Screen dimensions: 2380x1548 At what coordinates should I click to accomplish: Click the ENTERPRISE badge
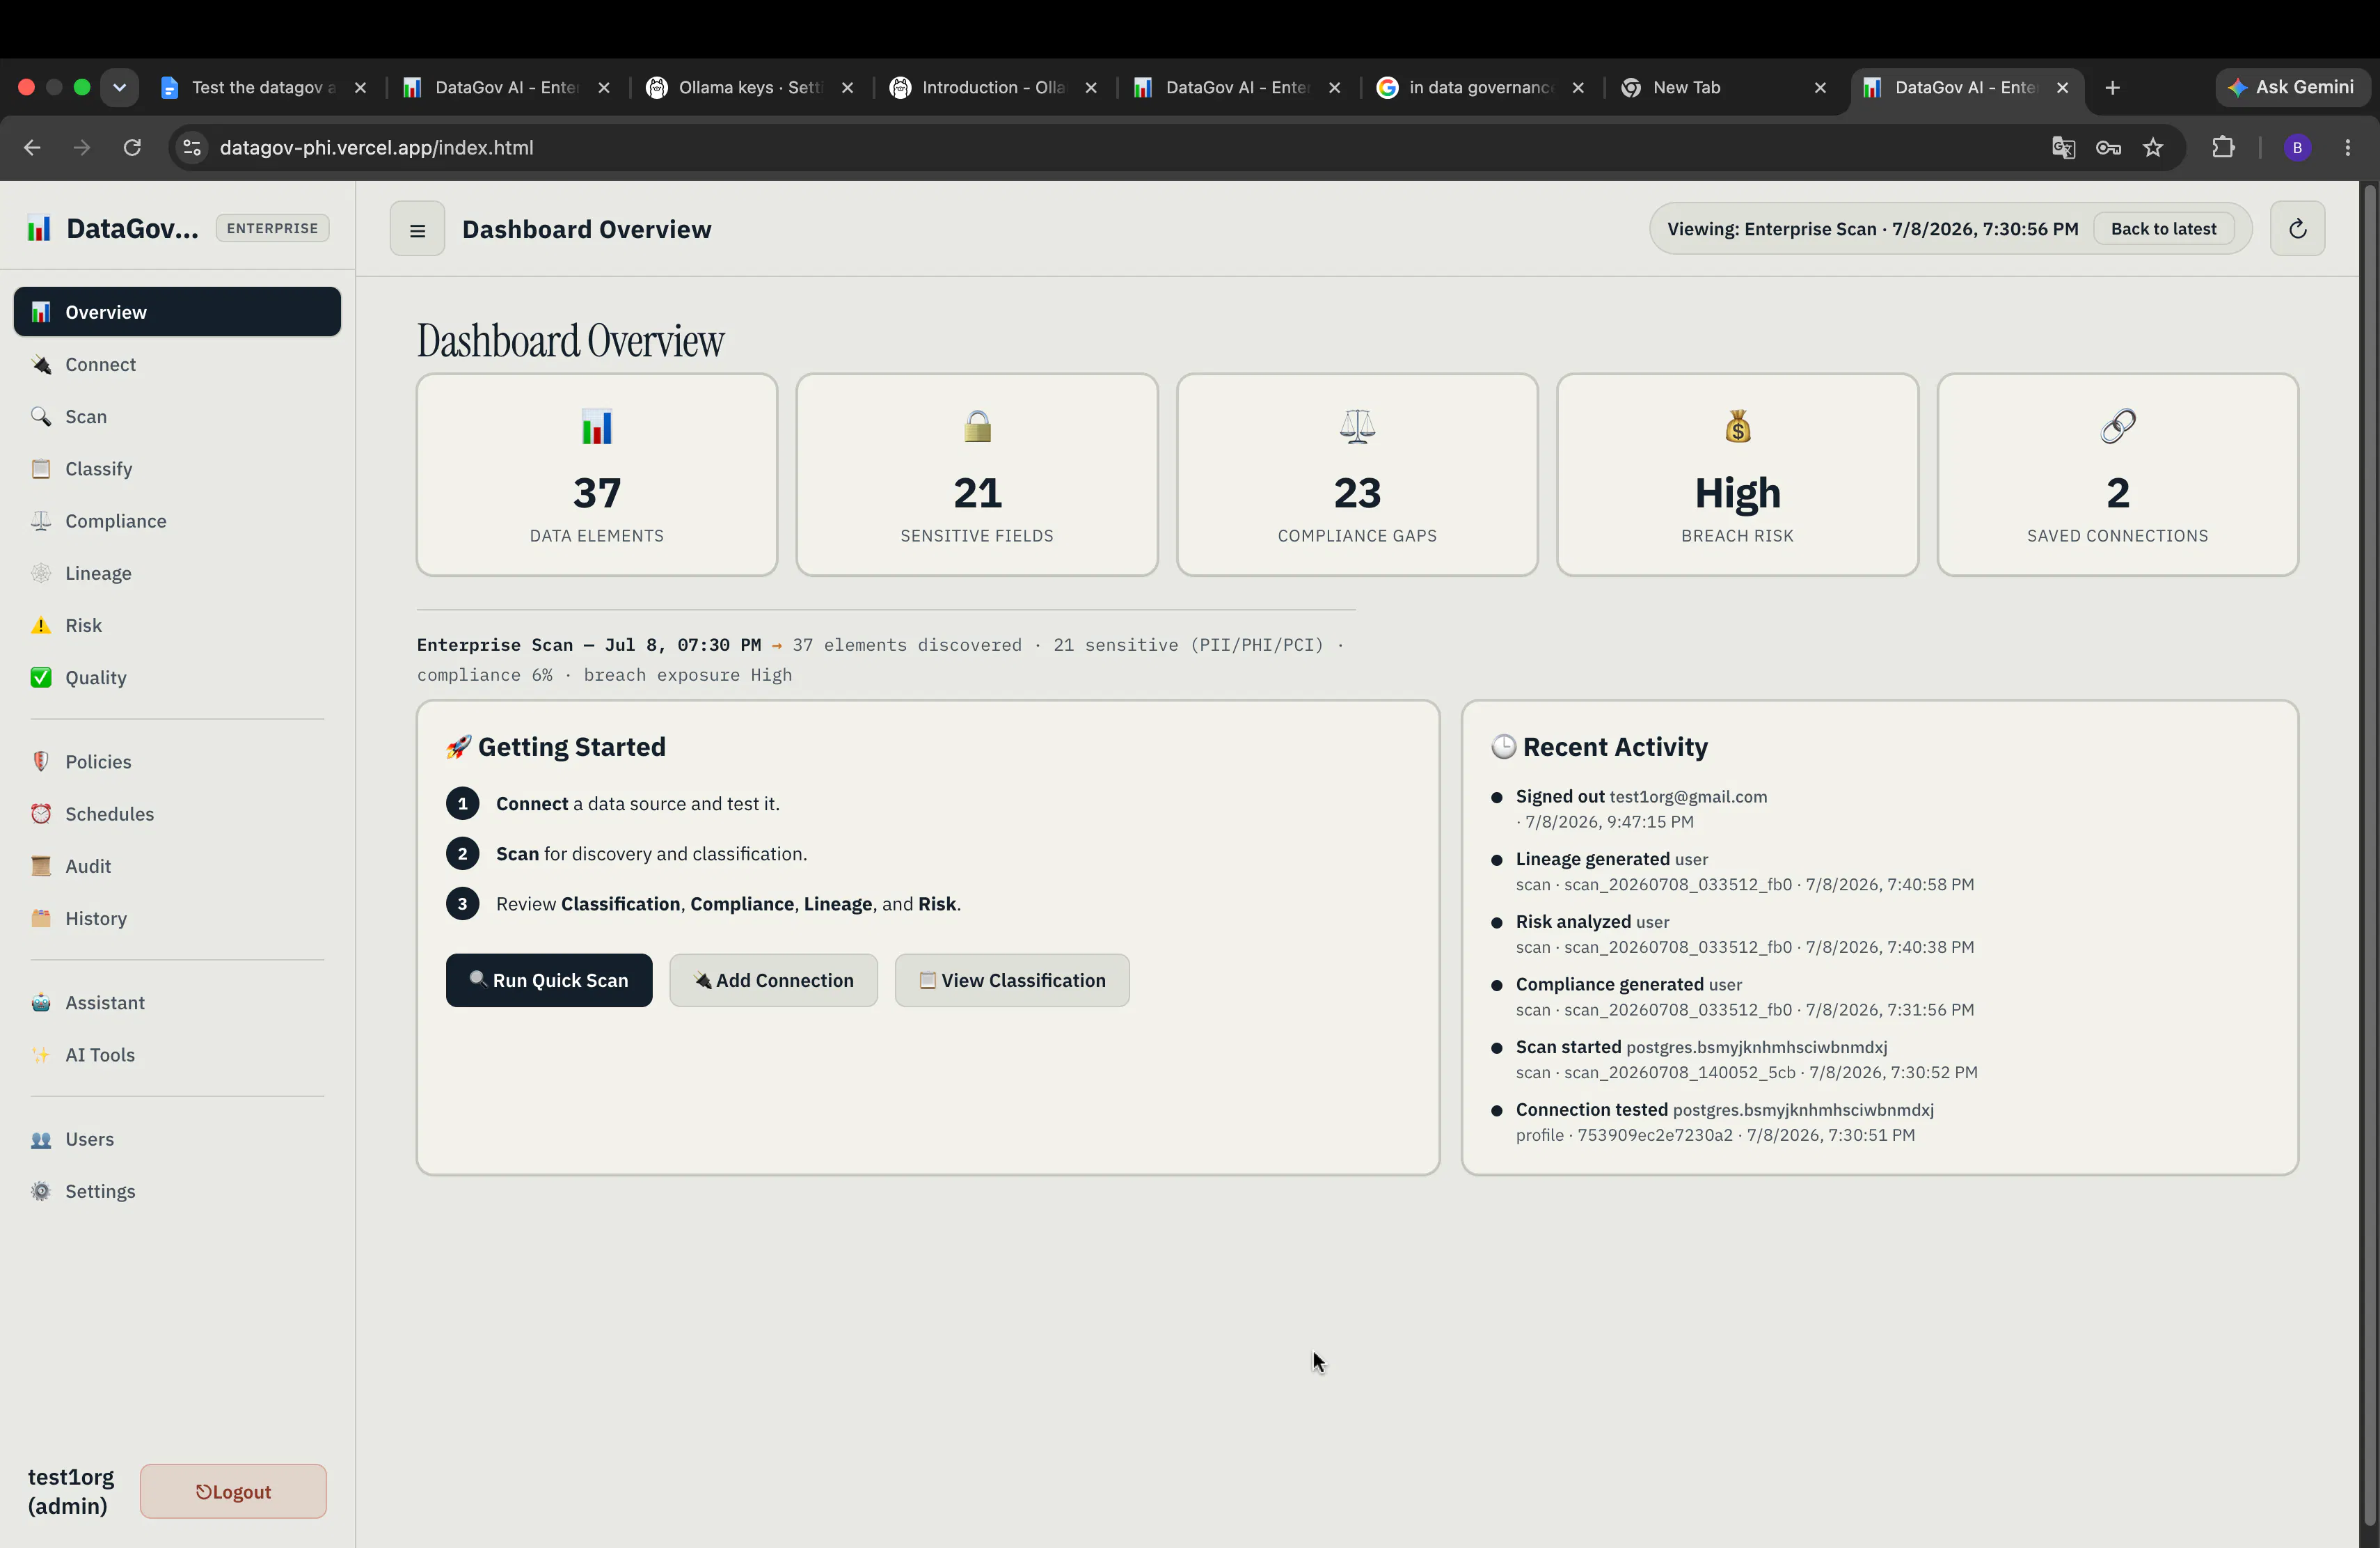point(272,228)
